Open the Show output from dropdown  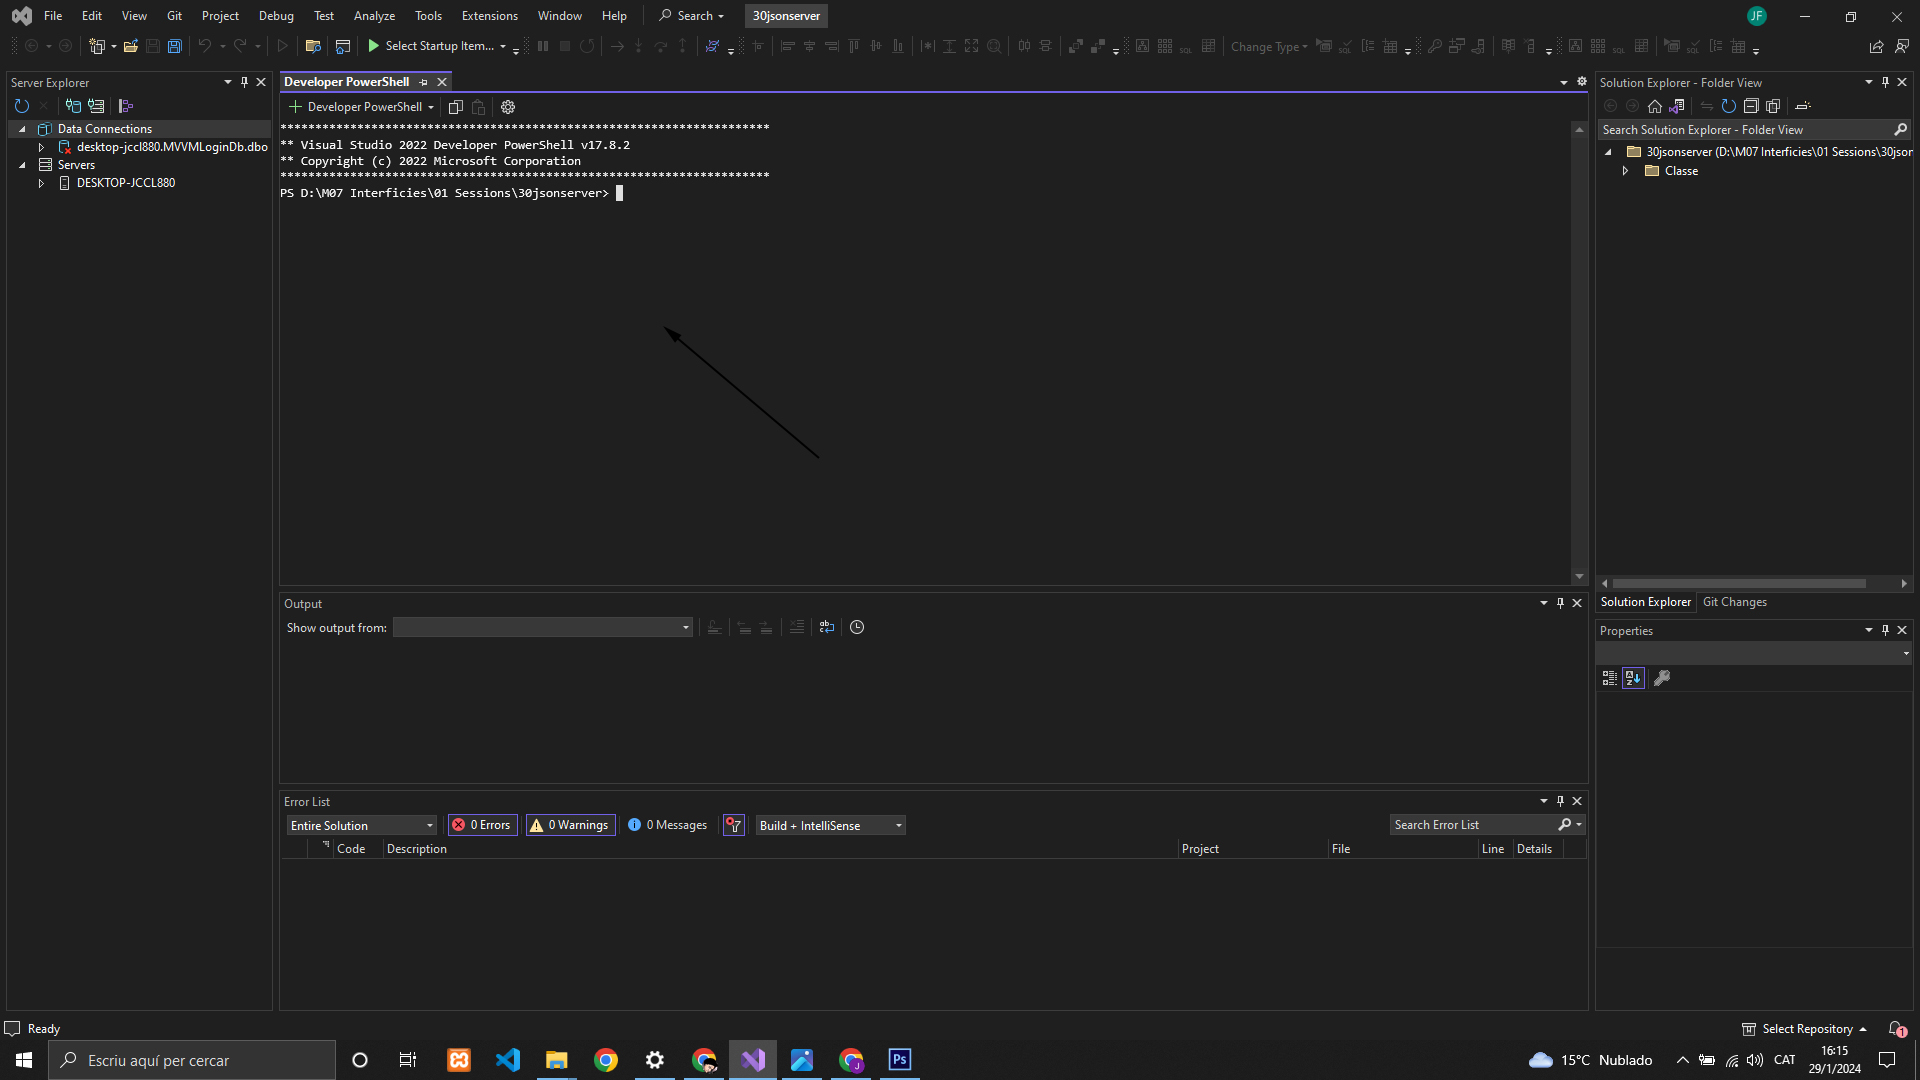click(x=542, y=627)
